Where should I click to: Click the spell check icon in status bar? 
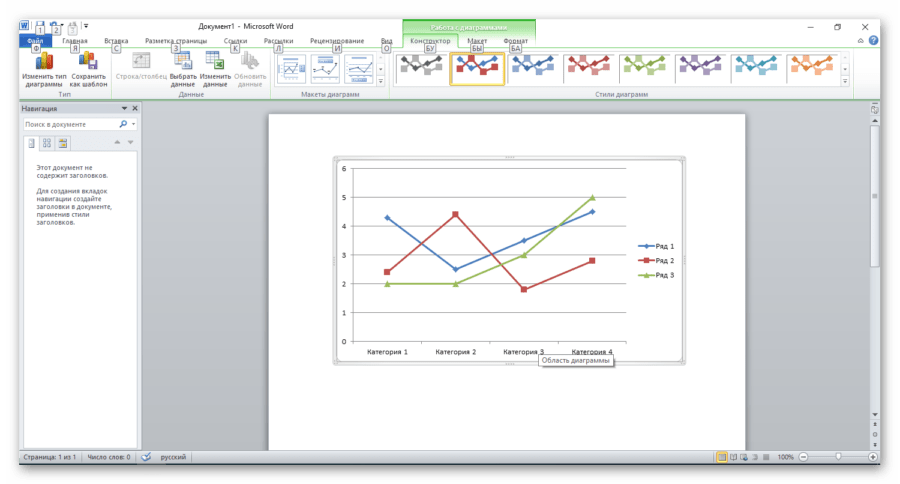coord(146,457)
